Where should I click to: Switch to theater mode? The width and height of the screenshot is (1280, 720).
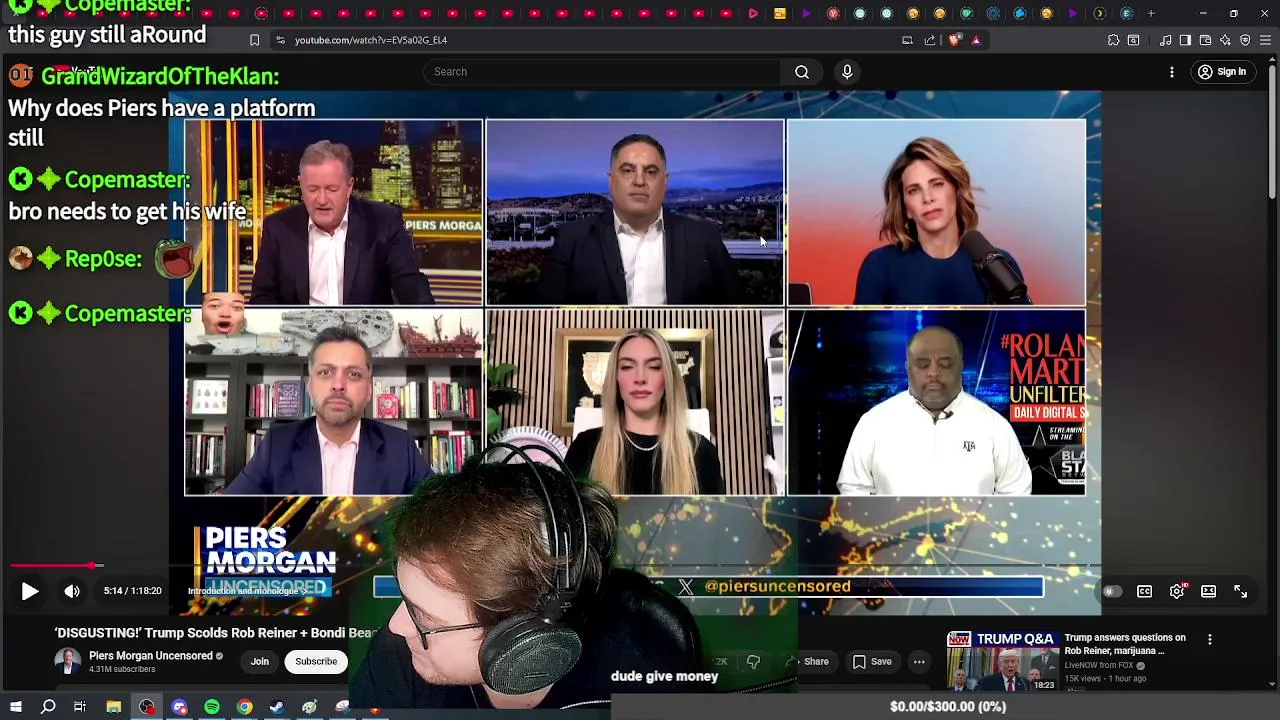pyautogui.click(x=1209, y=591)
